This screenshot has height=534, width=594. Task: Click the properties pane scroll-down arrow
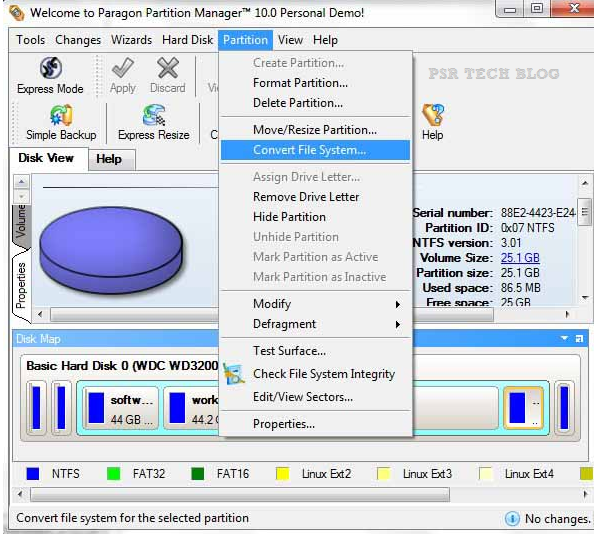coord(585,297)
